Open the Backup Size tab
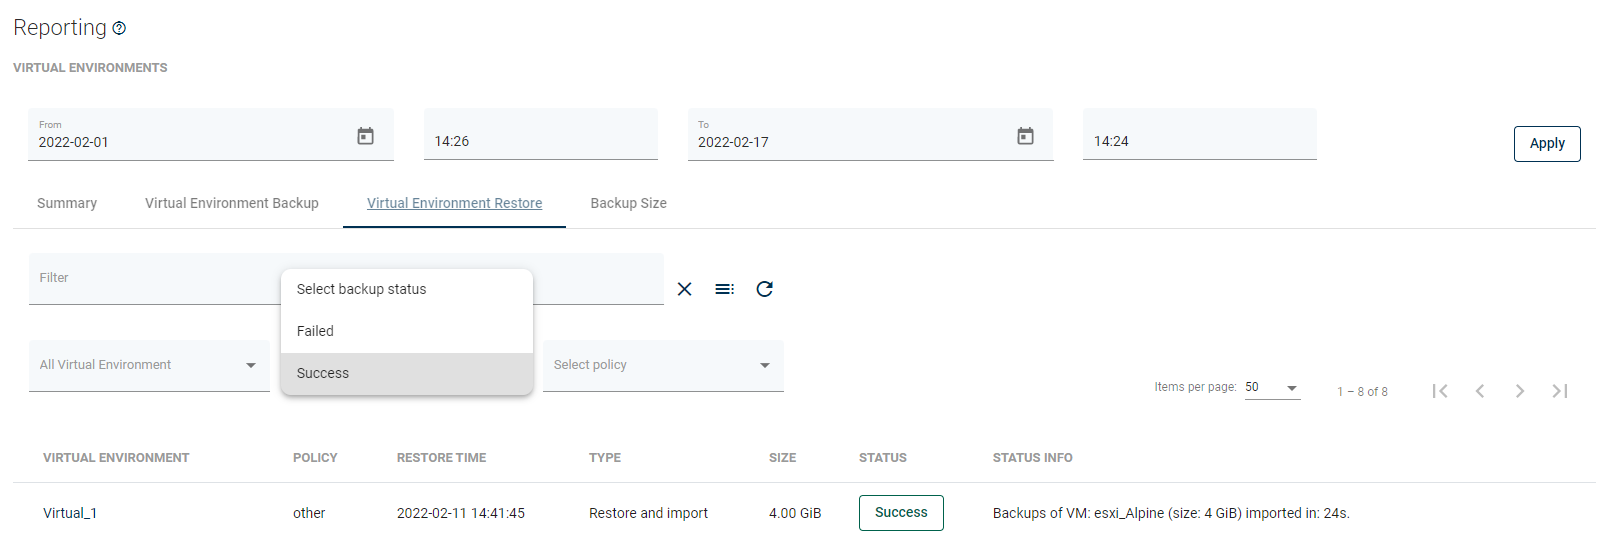Screen dimensions: 1610x542 [628, 203]
